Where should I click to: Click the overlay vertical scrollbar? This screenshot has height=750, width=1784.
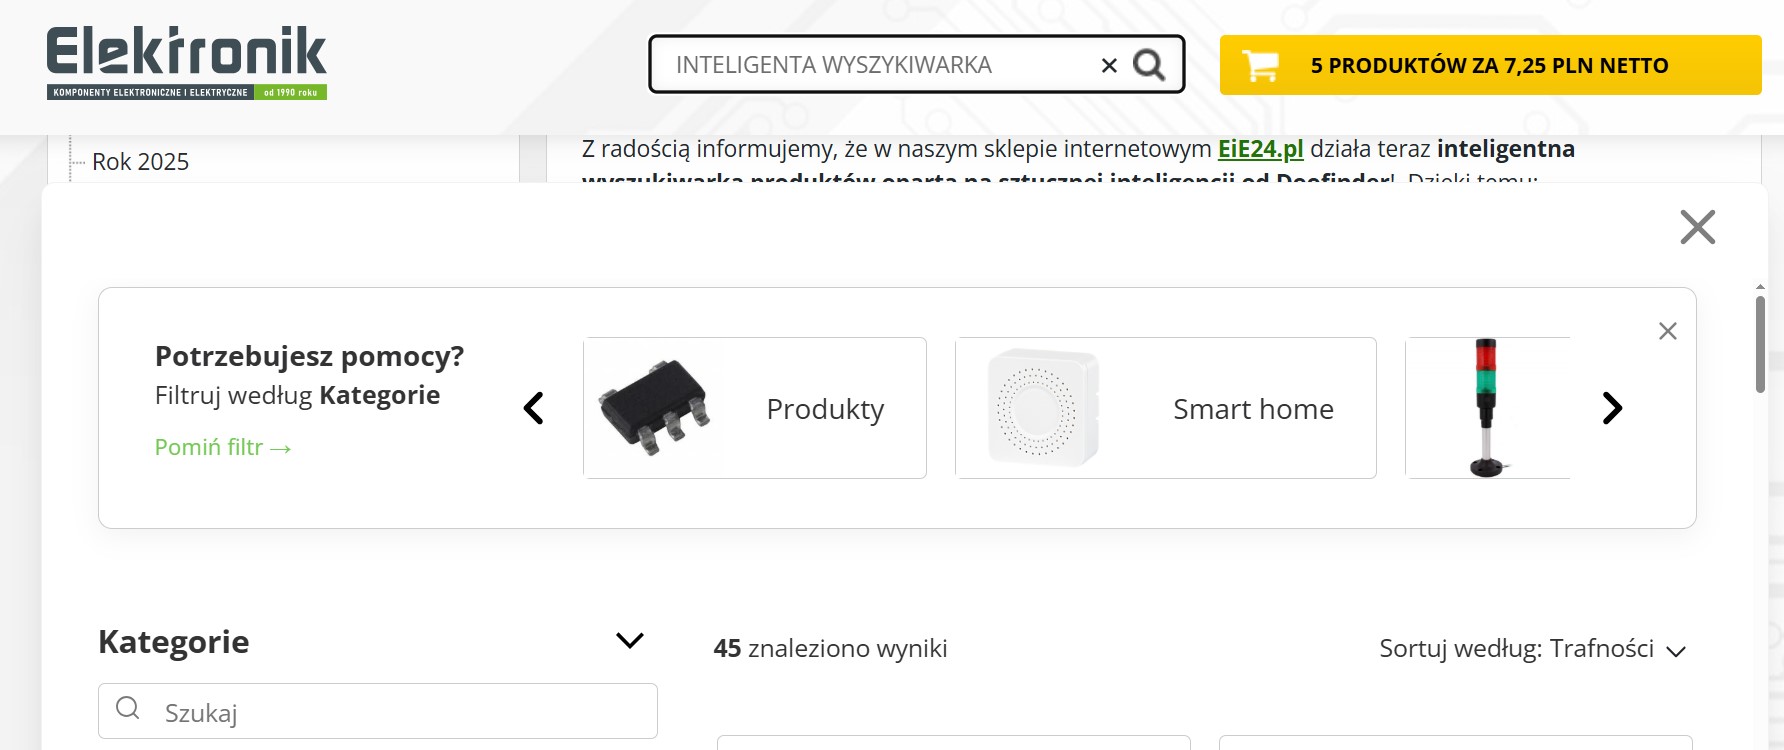[1760, 343]
